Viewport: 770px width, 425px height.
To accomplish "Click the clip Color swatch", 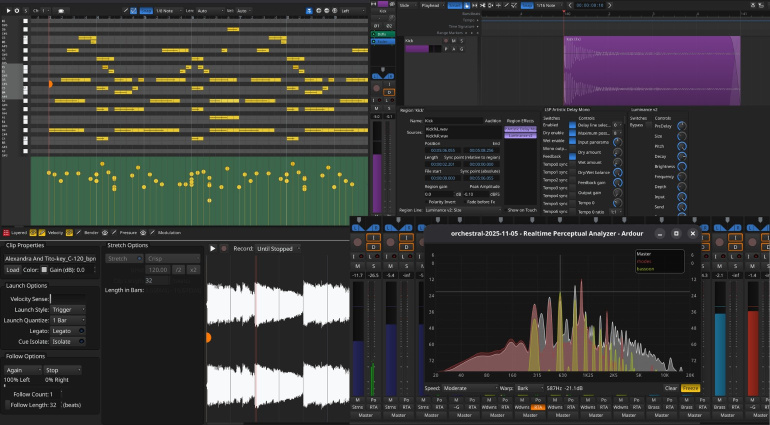I will [x=44, y=269].
